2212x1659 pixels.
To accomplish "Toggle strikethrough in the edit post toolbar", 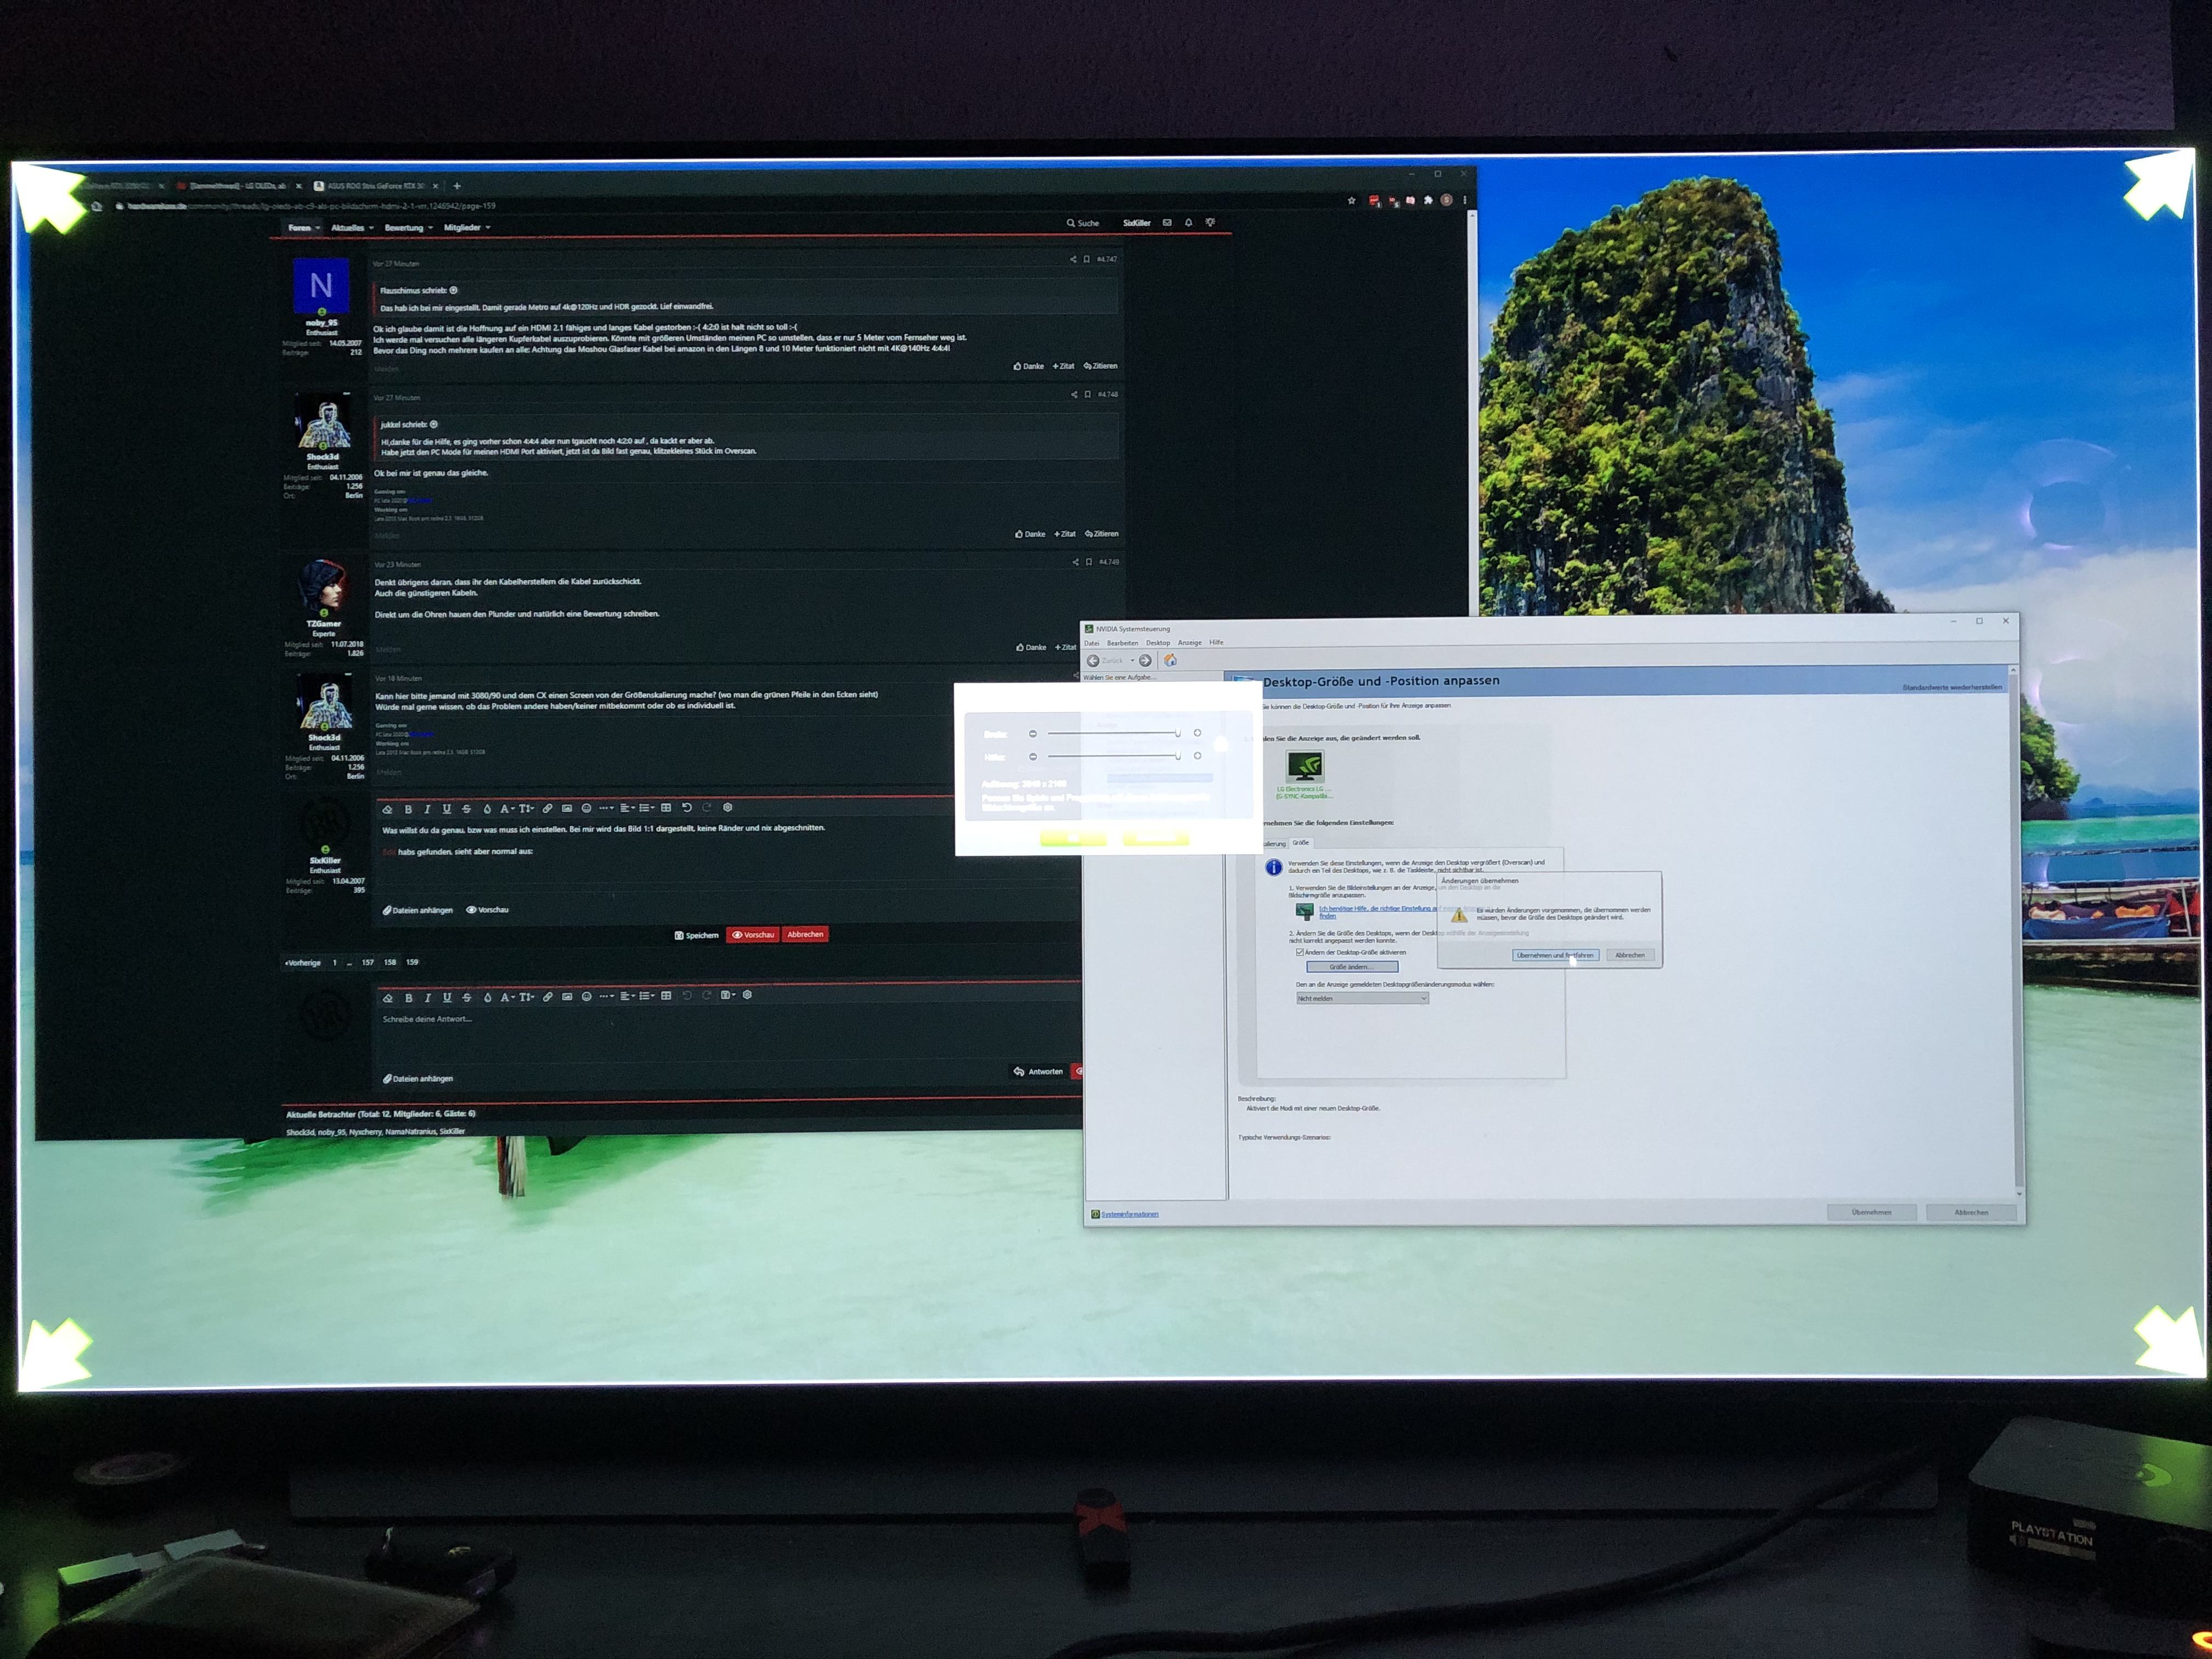I will pyautogui.click(x=466, y=809).
